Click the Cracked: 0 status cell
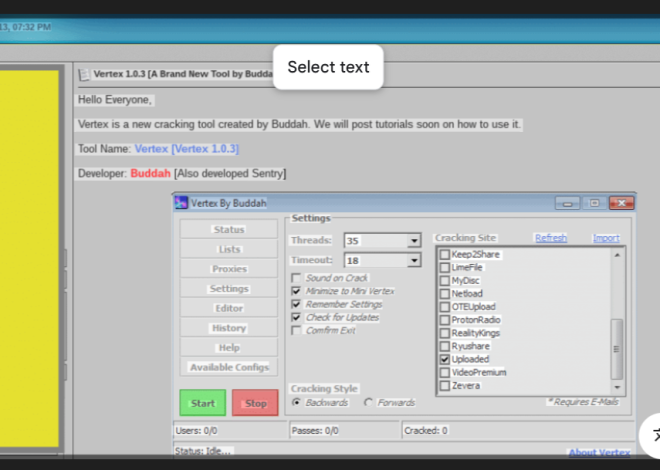Image resolution: width=660 pixels, height=470 pixels. click(518, 430)
